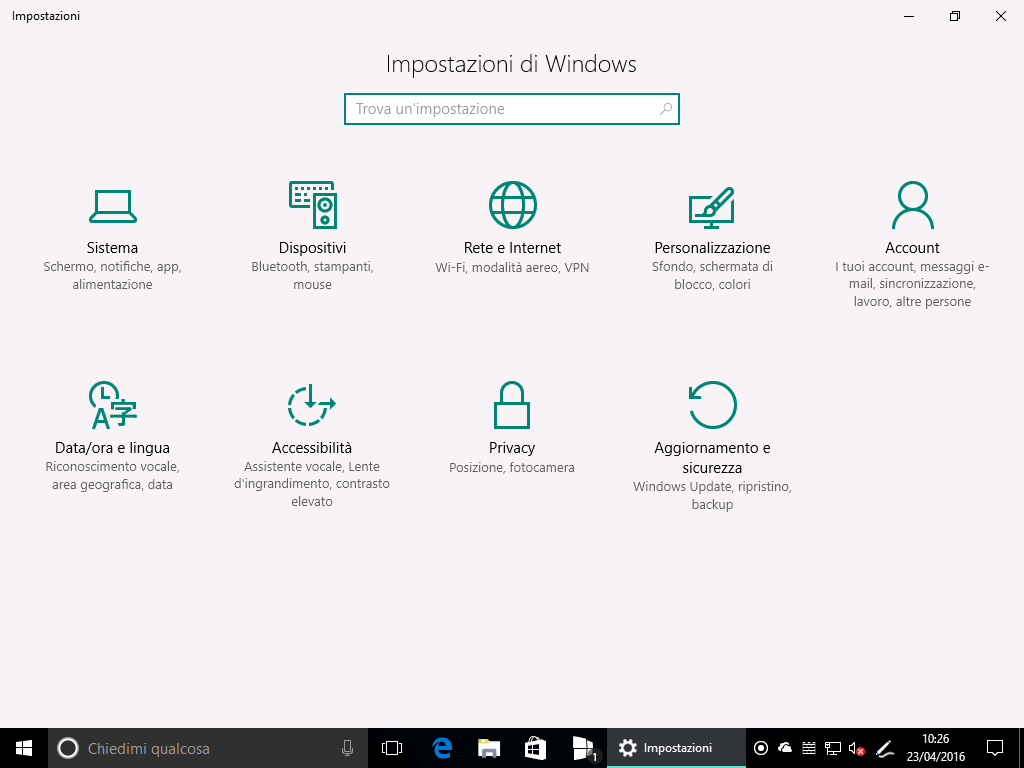This screenshot has height=768, width=1024.
Task: Open Rete e Internet globe icon
Action: [513, 205]
